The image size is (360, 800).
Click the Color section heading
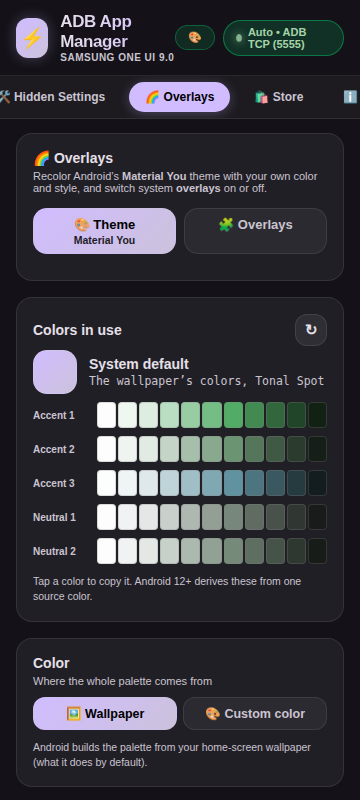coord(51,663)
